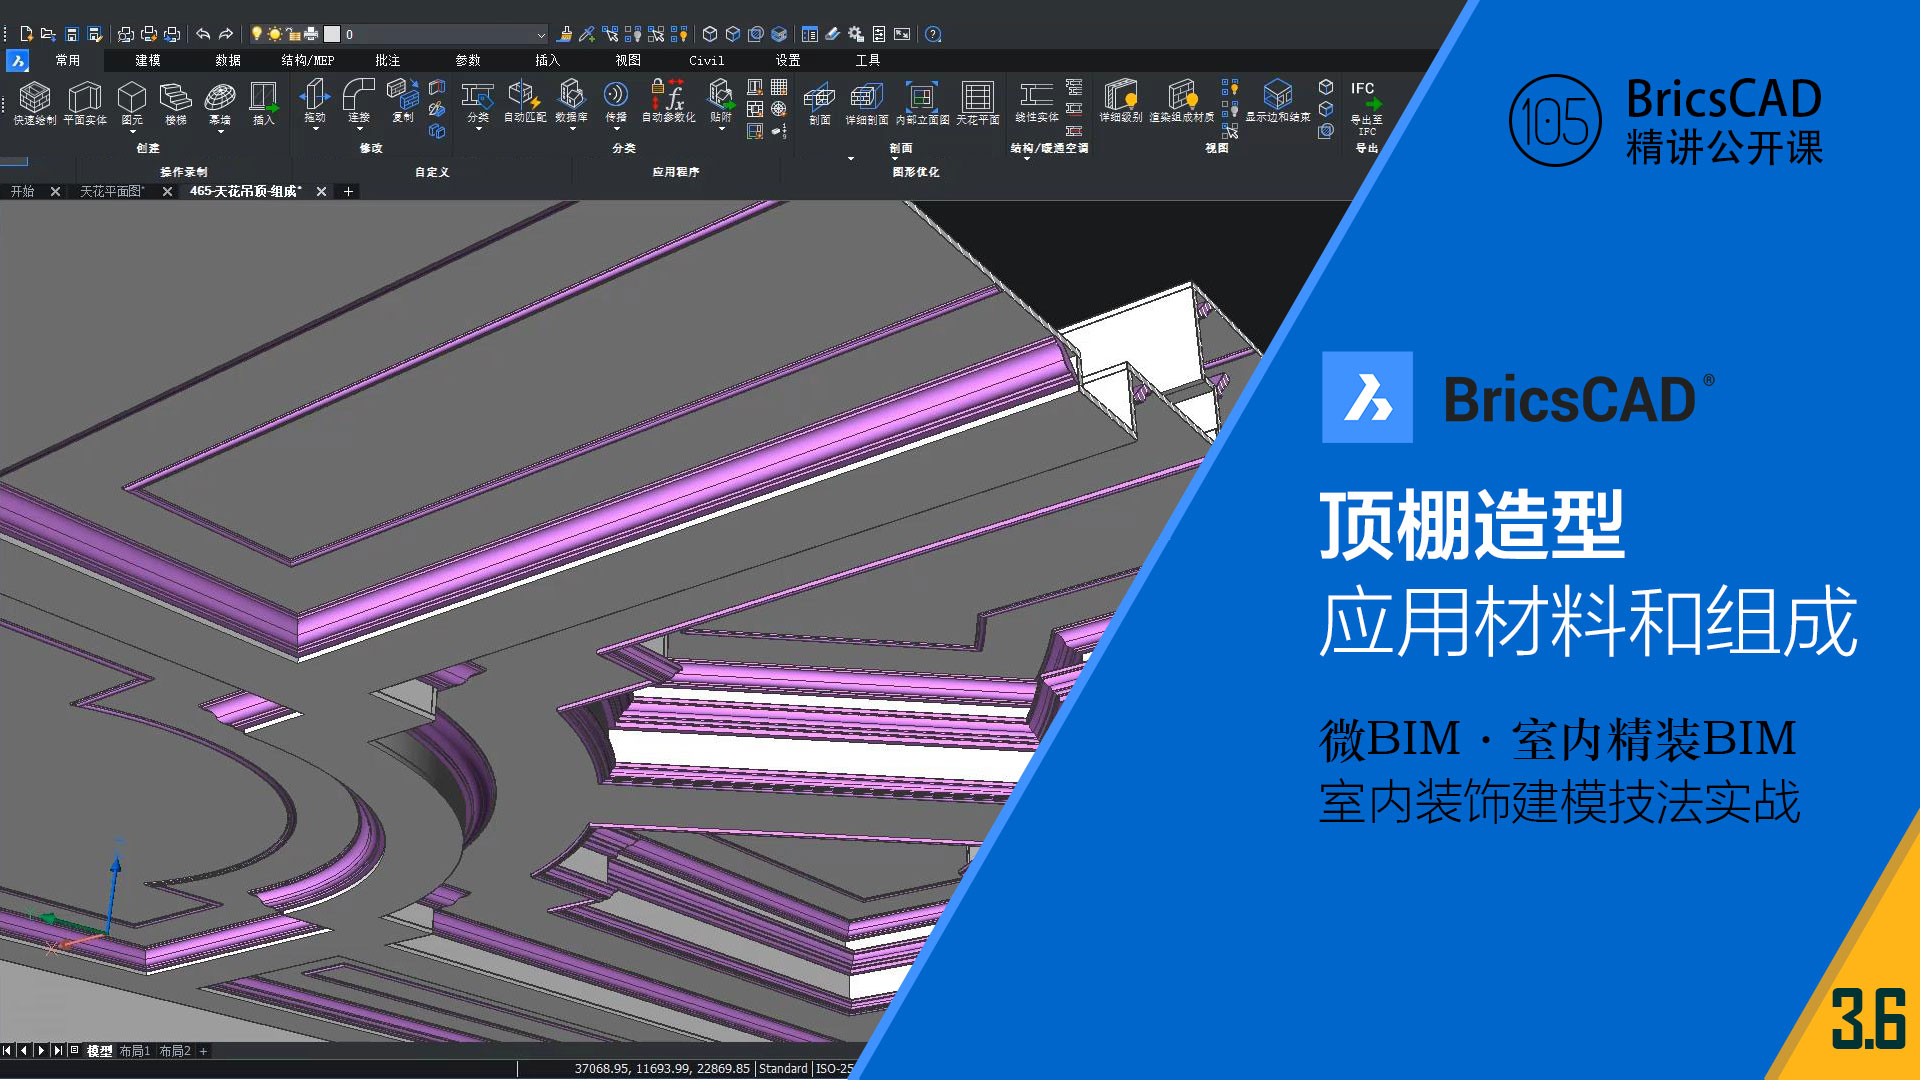Expand the 数据库 library dropdown arrow
1920x1080 pixels.
[x=571, y=130]
